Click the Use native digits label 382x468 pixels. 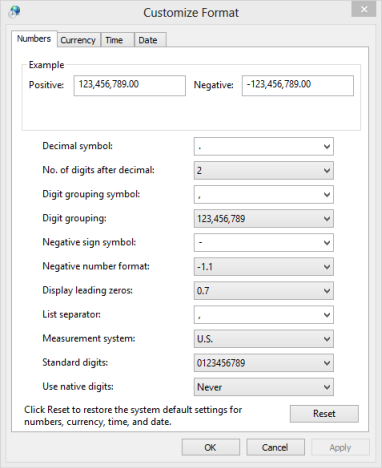pyautogui.click(x=78, y=386)
